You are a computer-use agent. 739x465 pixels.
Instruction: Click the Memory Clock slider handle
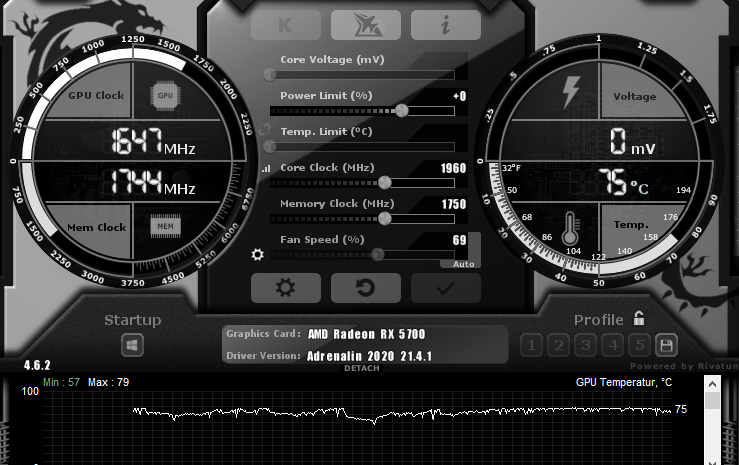(x=385, y=219)
